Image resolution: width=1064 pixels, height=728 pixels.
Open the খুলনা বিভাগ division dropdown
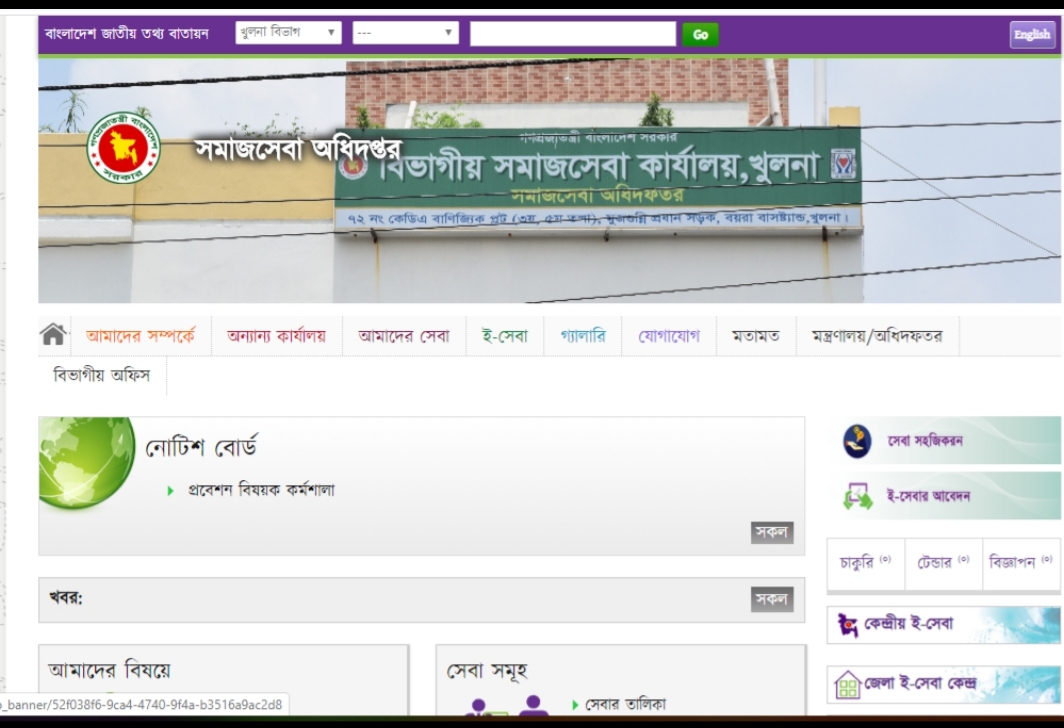(288, 33)
